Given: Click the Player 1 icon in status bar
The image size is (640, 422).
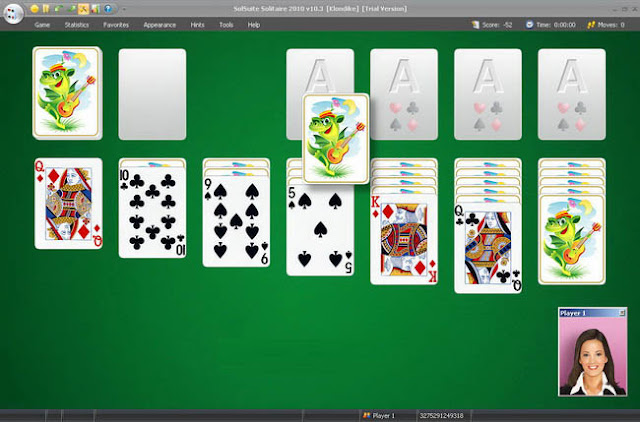Looking at the screenshot, I should (x=367, y=415).
